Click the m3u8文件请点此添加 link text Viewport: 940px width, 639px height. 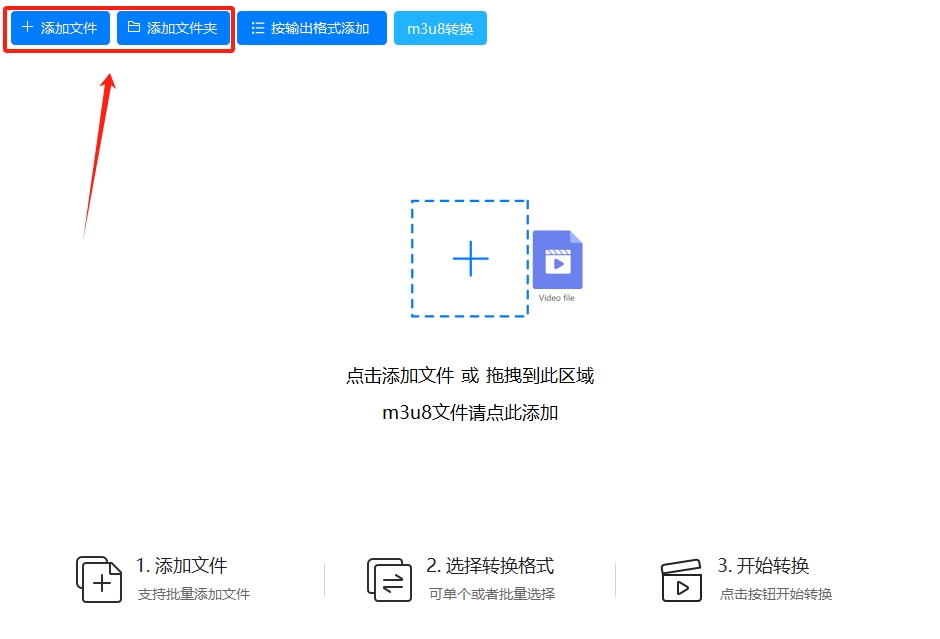click(x=469, y=412)
